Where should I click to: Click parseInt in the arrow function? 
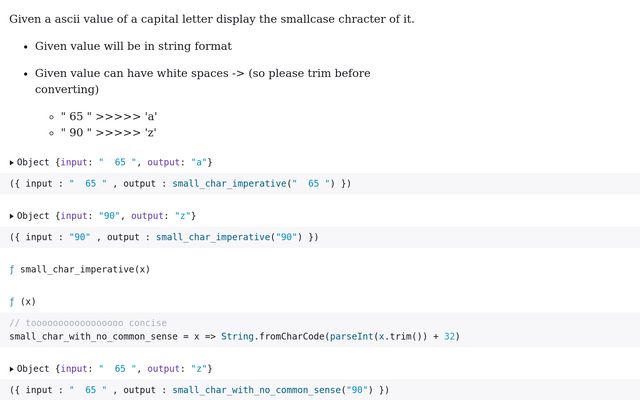pos(352,337)
